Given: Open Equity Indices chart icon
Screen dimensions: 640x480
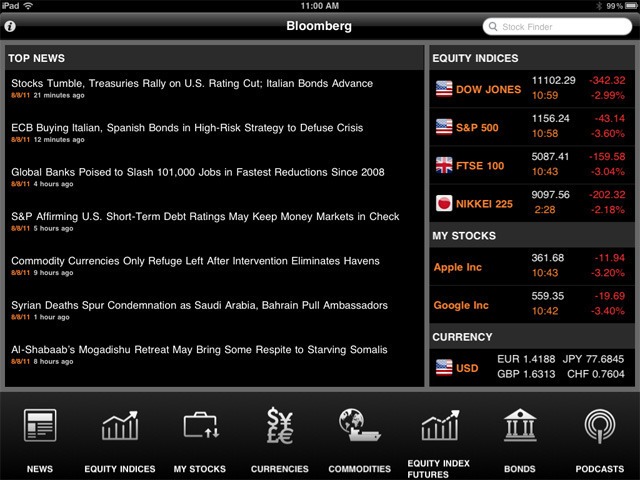Looking at the screenshot, I should [120, 428].
